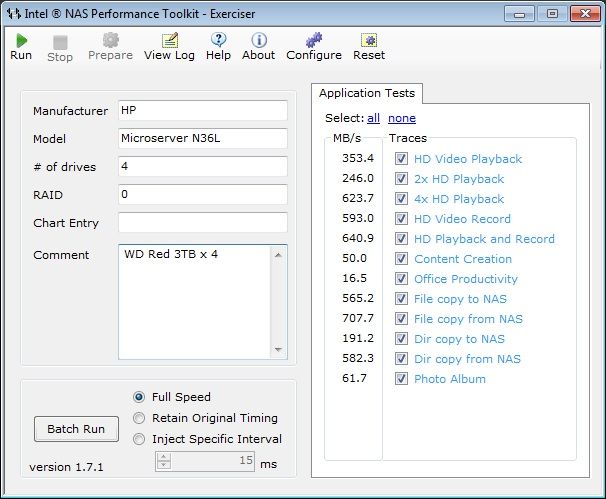Viewport: 606px width, 499px height.
Task: Choose Inject Specific Interval radio button
Action: pos(140,439)
